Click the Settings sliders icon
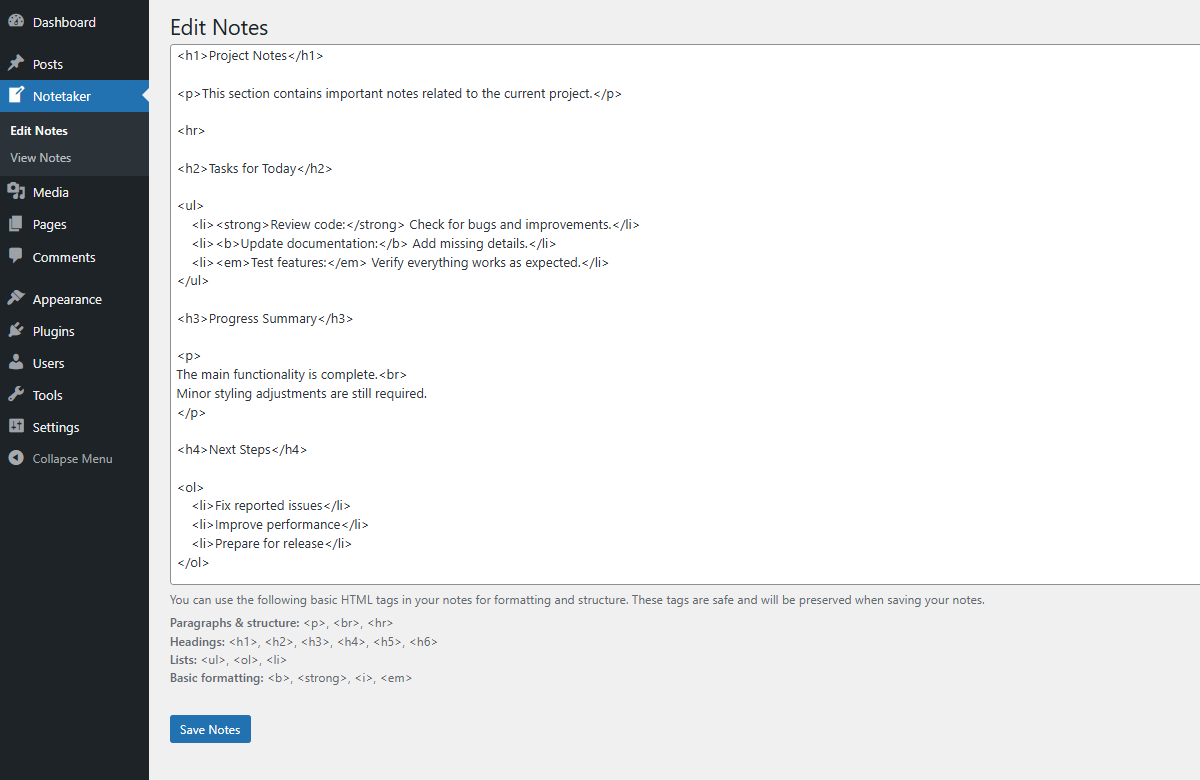 16,427
